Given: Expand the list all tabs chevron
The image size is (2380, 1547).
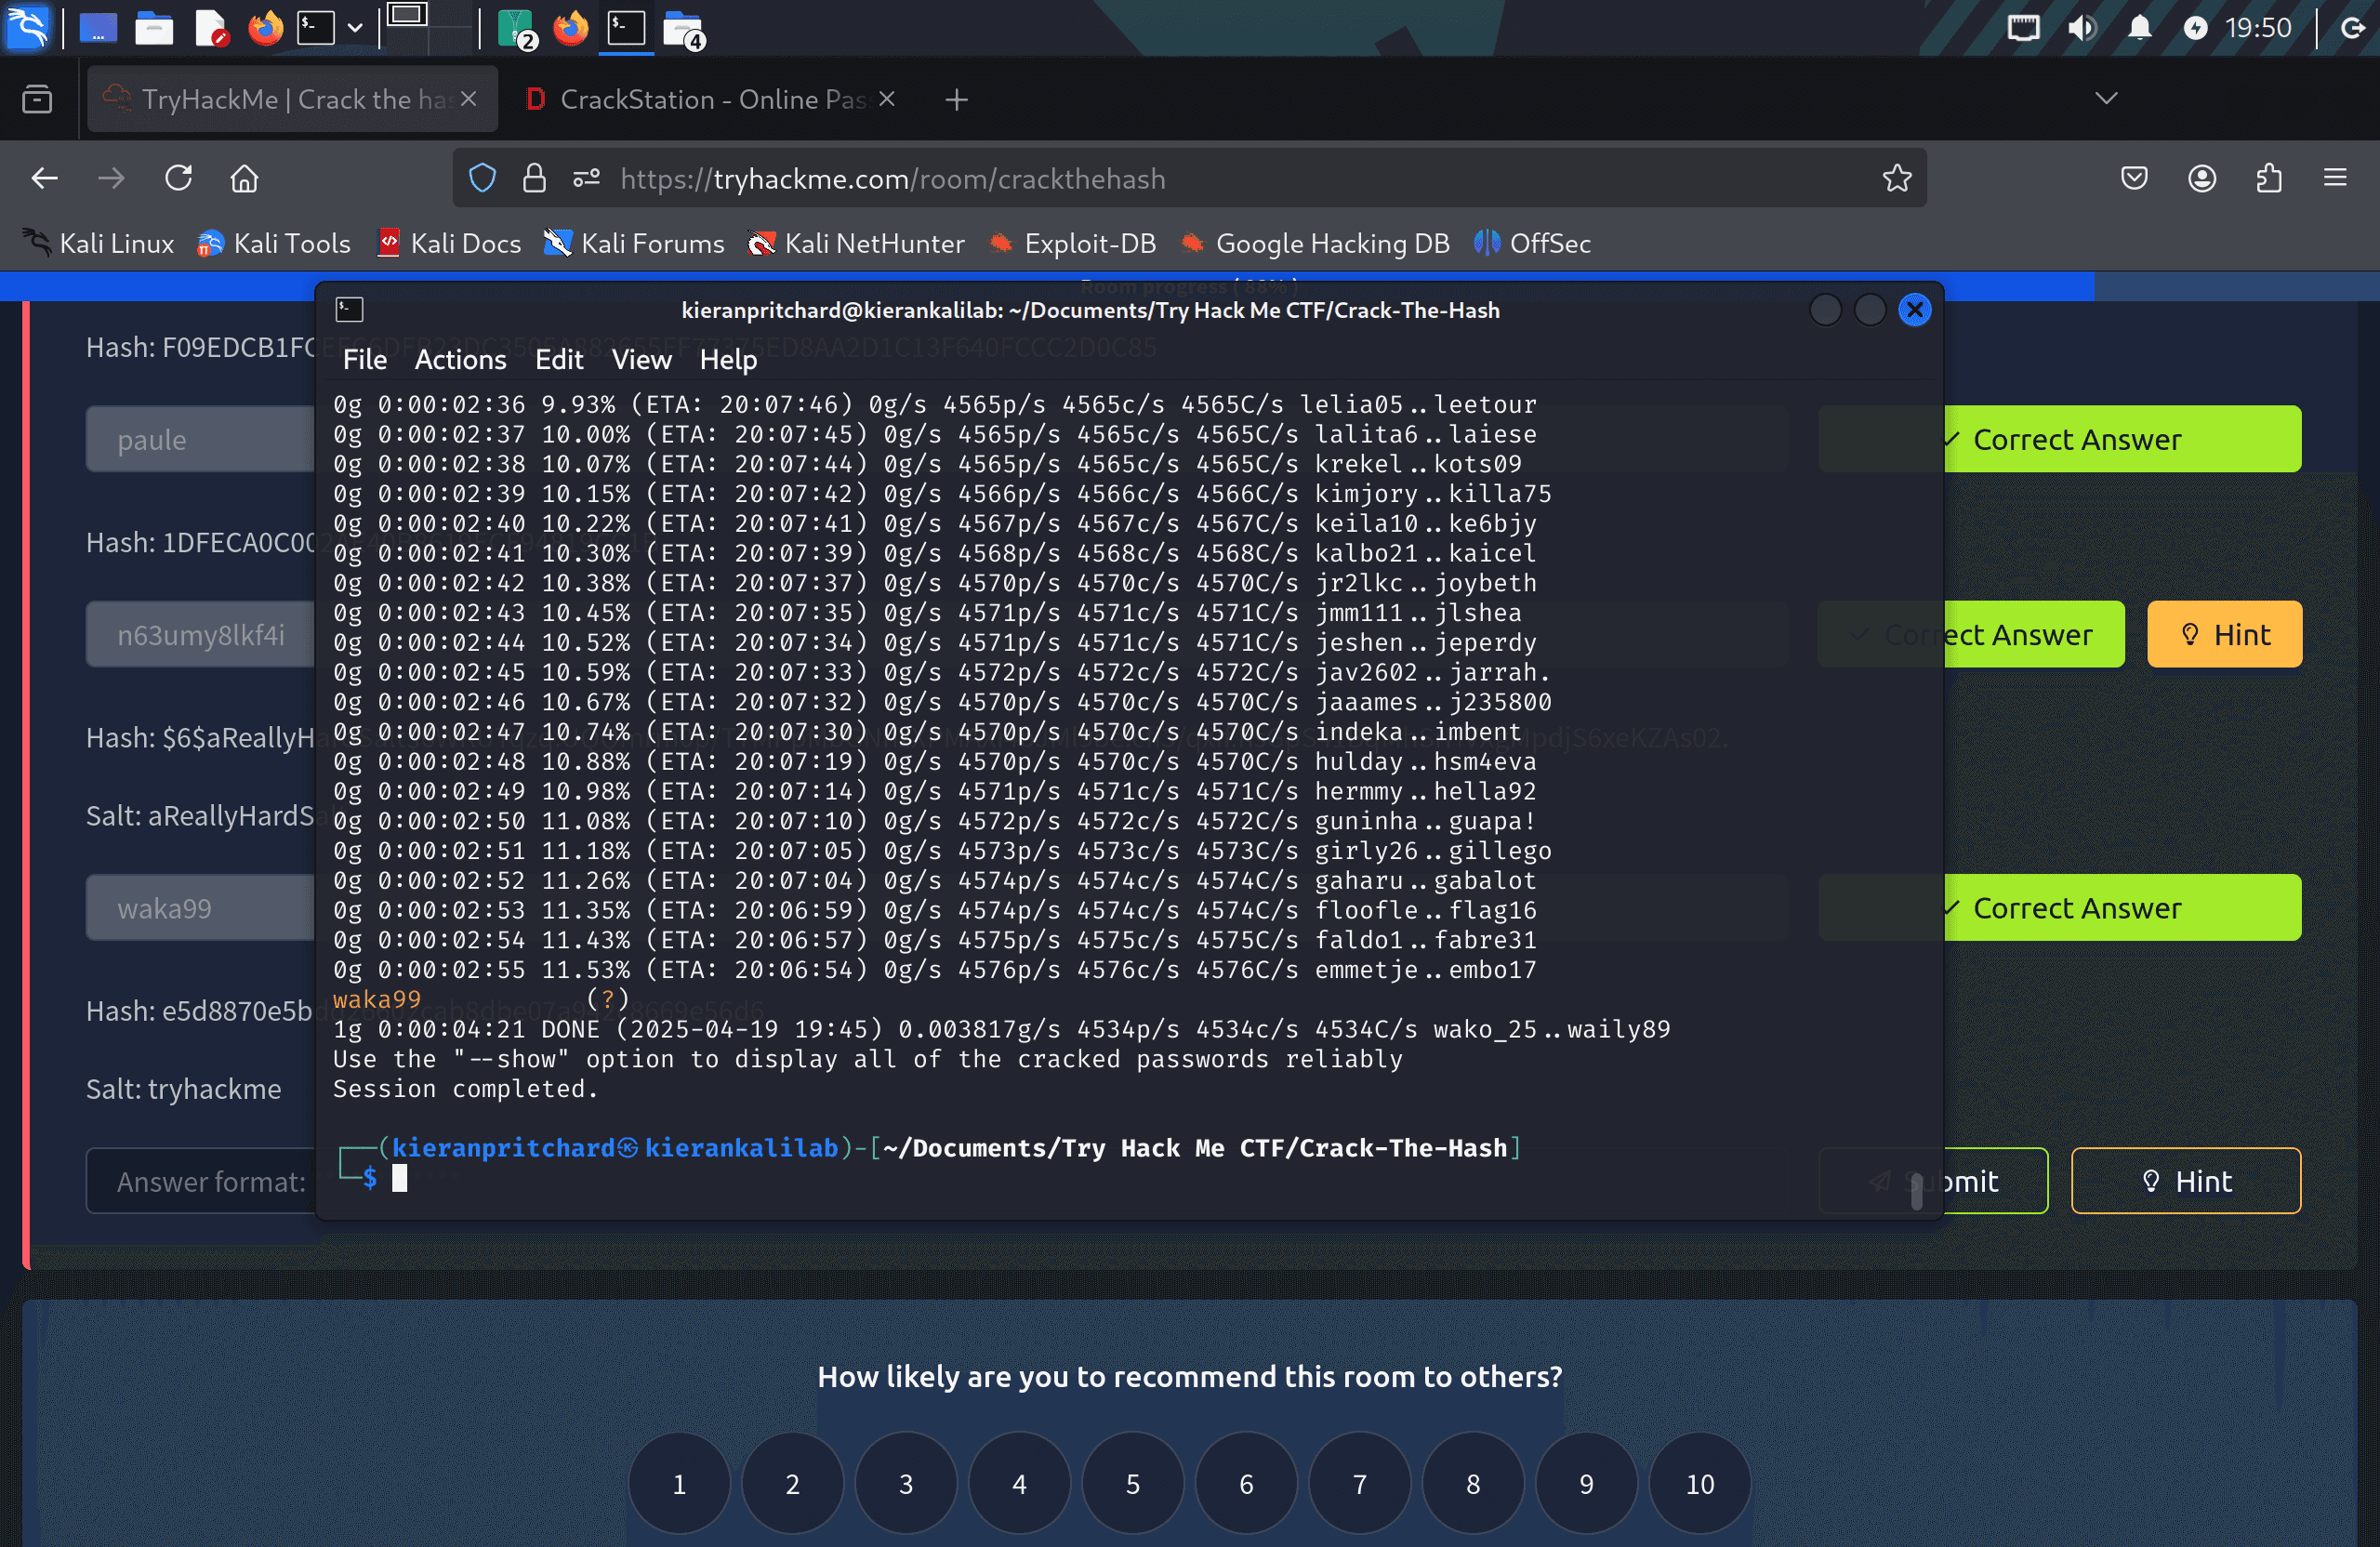Looking at the screenshot, I should [2106, 98].
